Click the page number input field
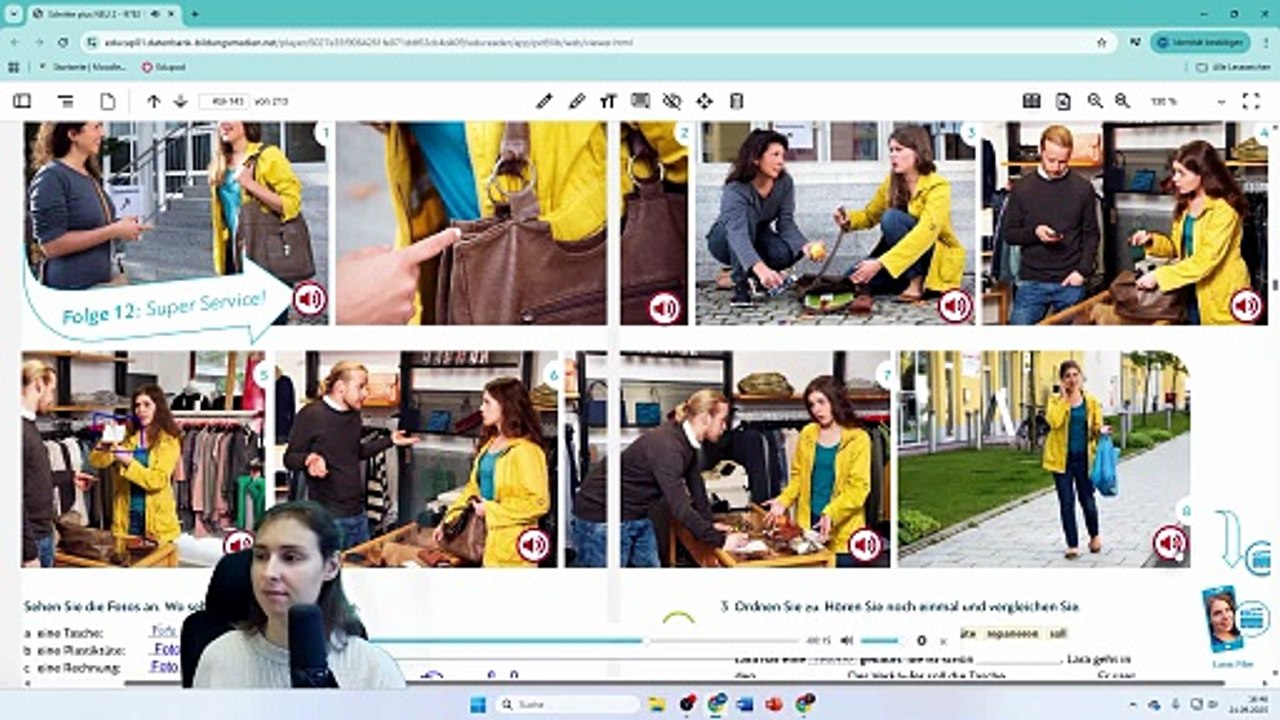This screenshot has width=1280, height=720. click(224, 101)
